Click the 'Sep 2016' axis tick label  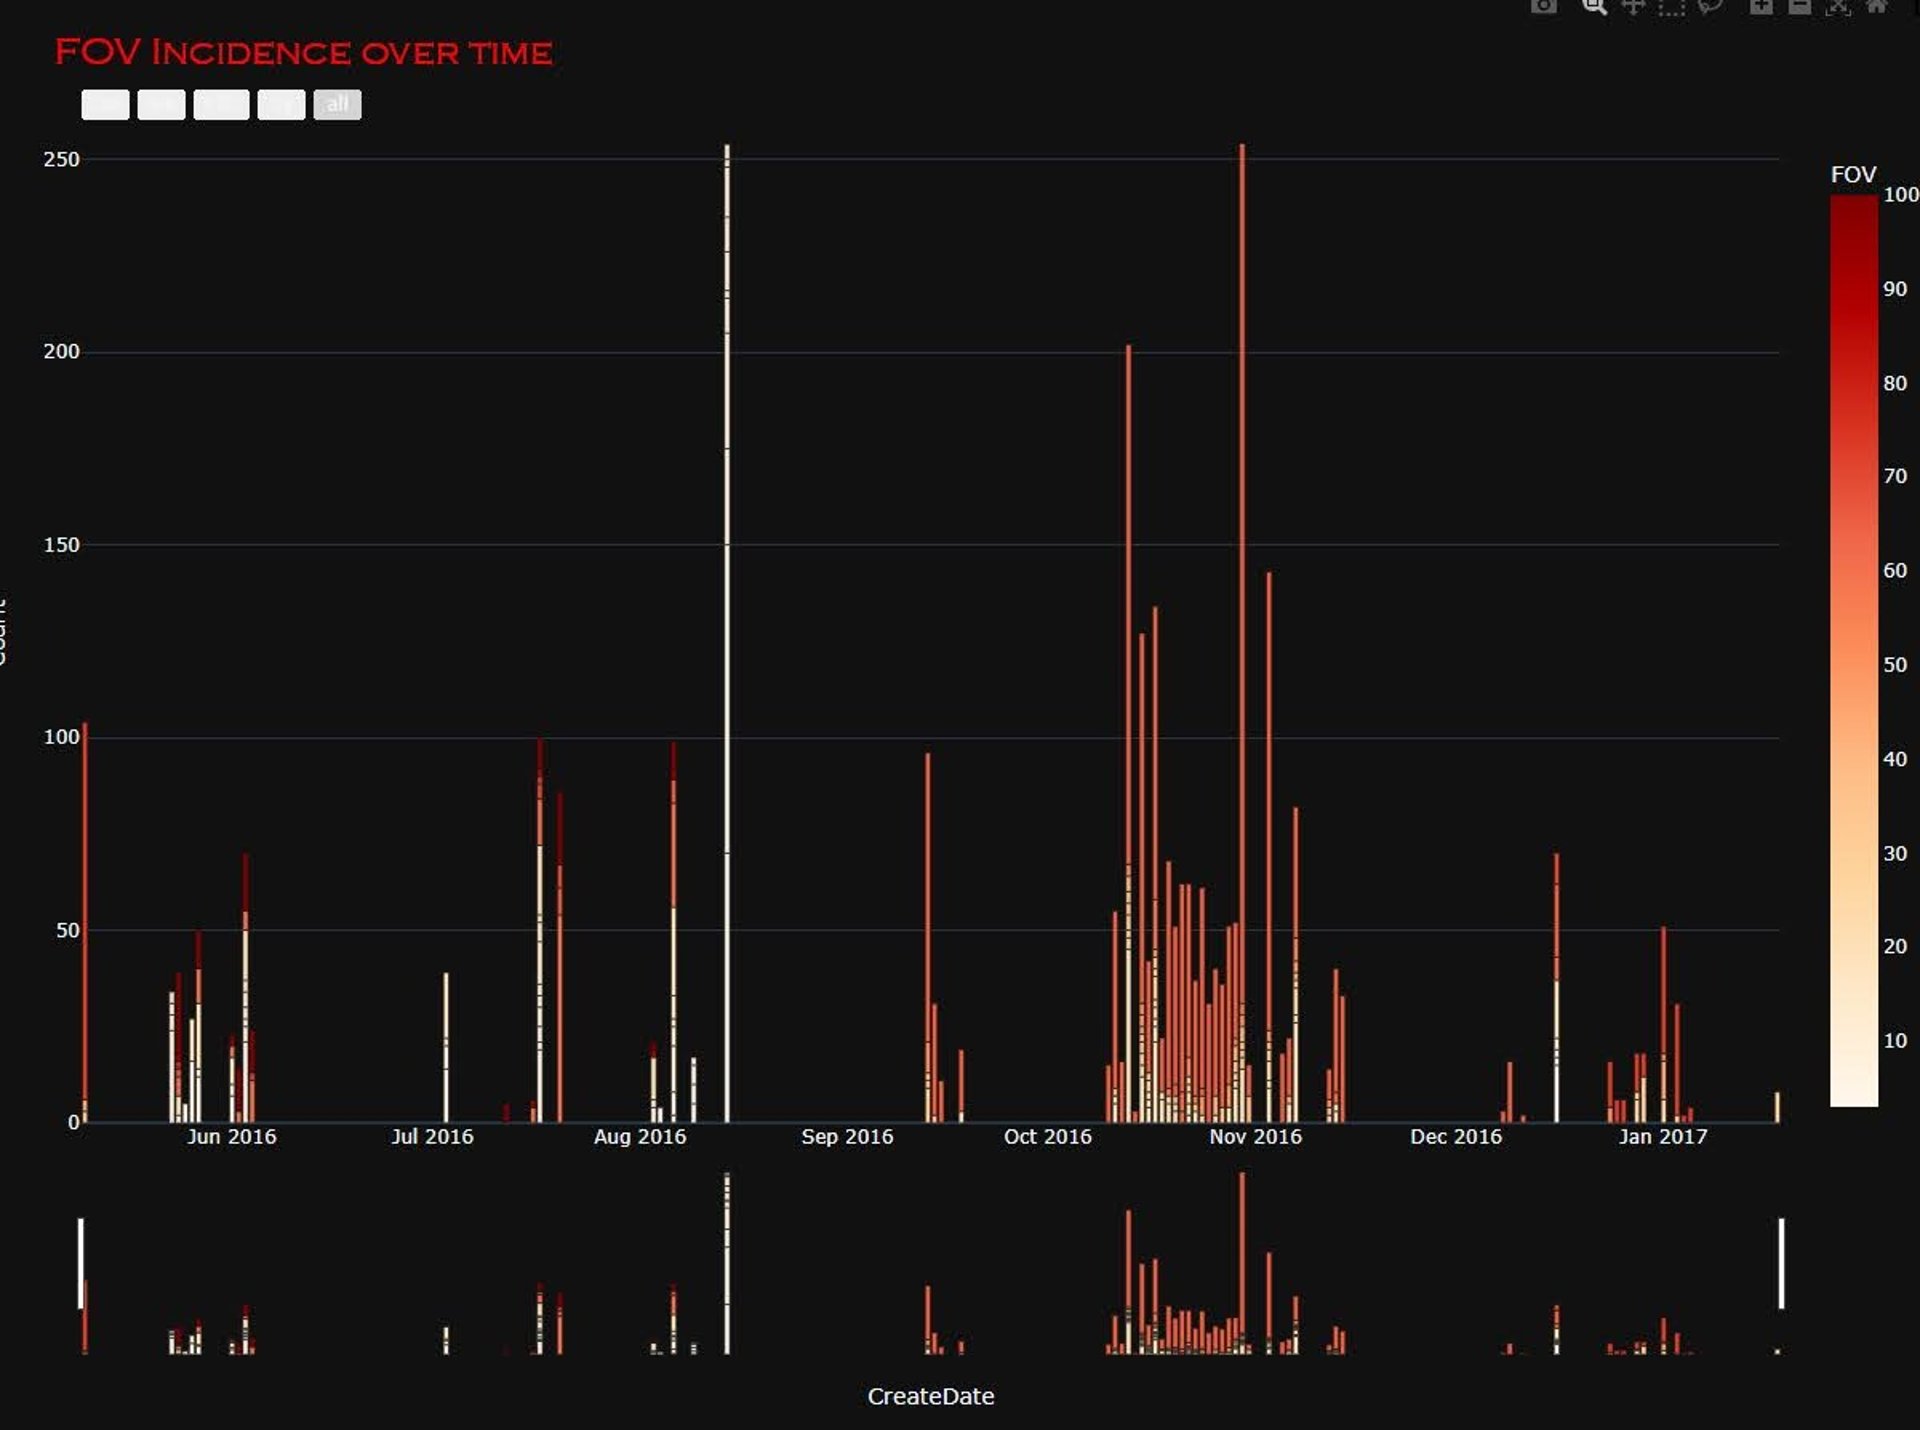coord(847,1136)
